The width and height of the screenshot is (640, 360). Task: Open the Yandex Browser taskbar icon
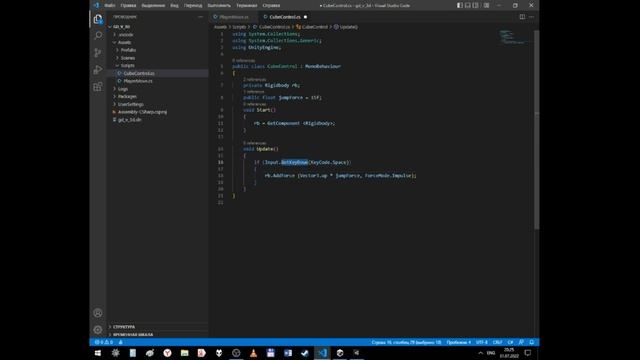167,353
